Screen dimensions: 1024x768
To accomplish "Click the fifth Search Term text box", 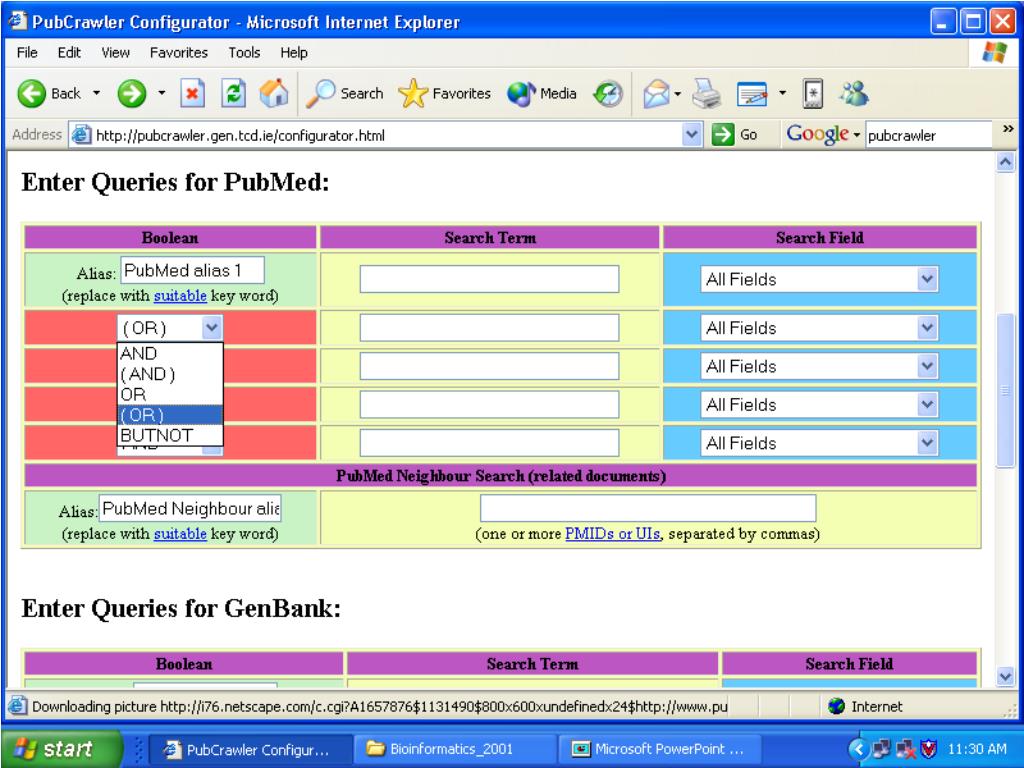I will pos(489,443).
